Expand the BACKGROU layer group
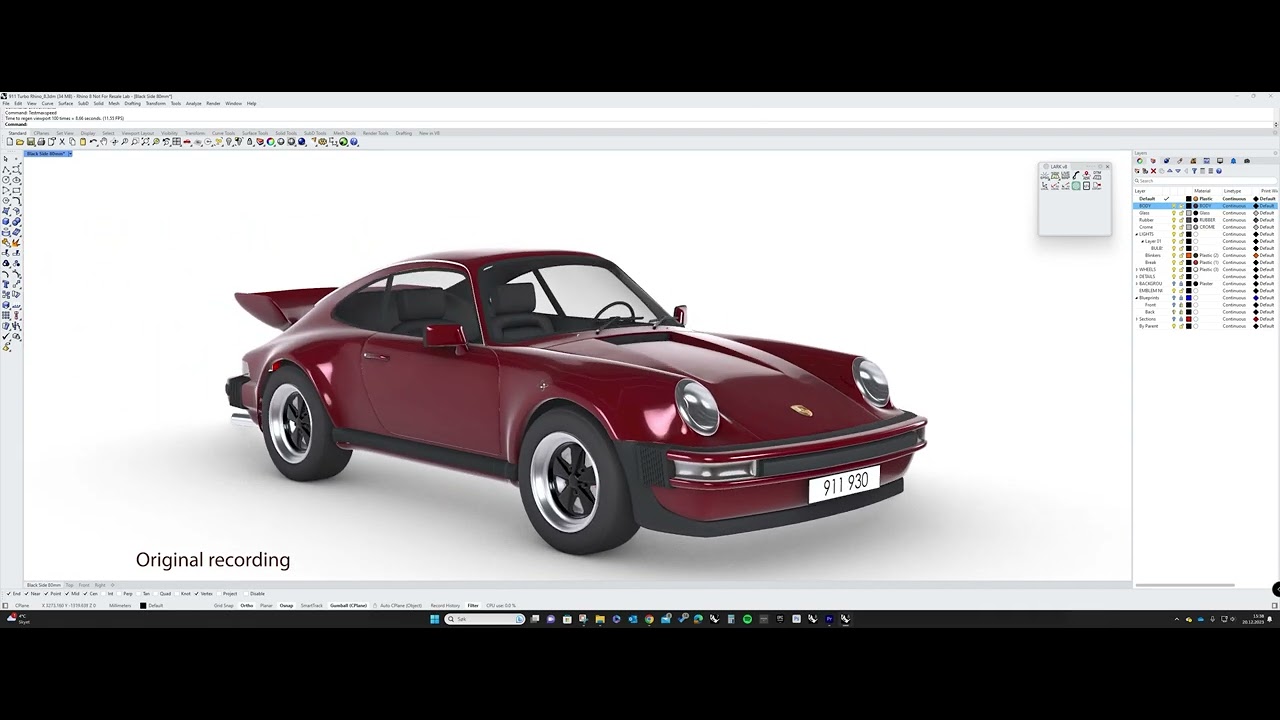 click(1137, 283)
